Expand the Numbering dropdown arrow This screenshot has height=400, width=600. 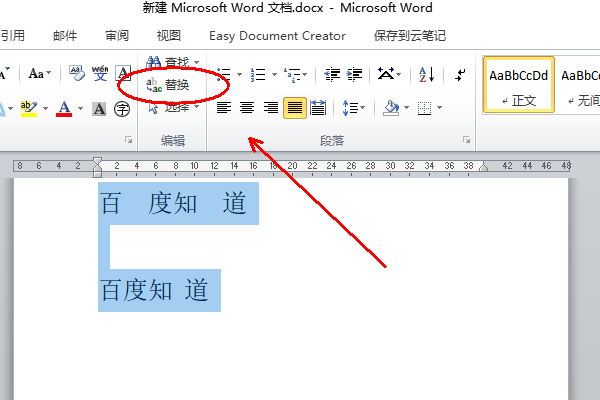(274, 74)
